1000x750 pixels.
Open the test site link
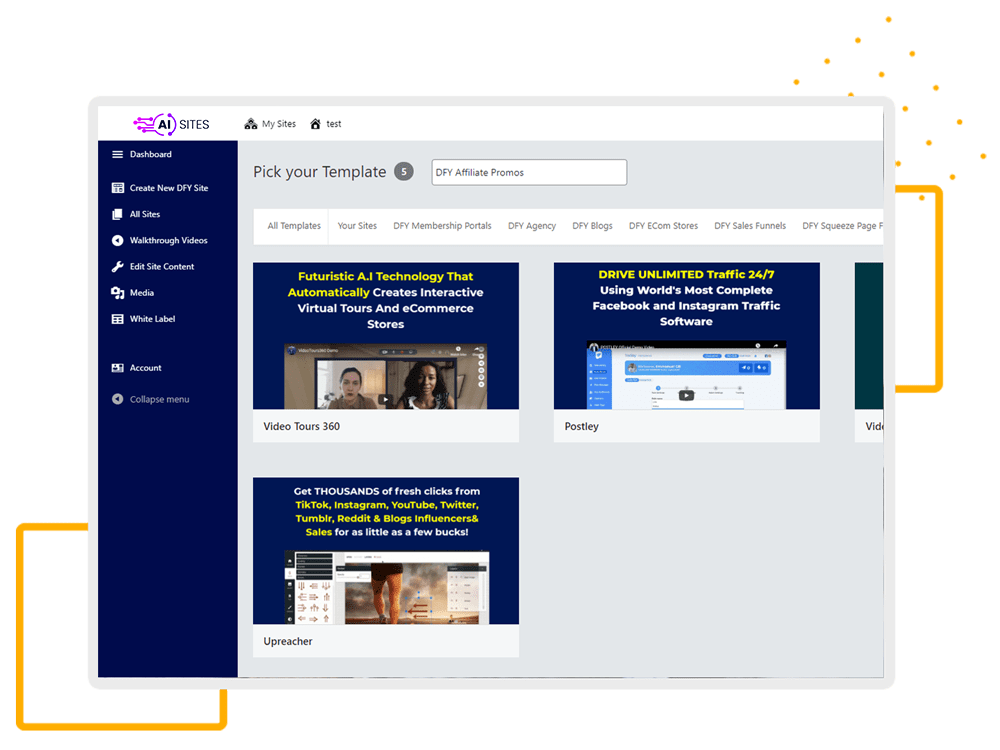(x=334, y=124)
